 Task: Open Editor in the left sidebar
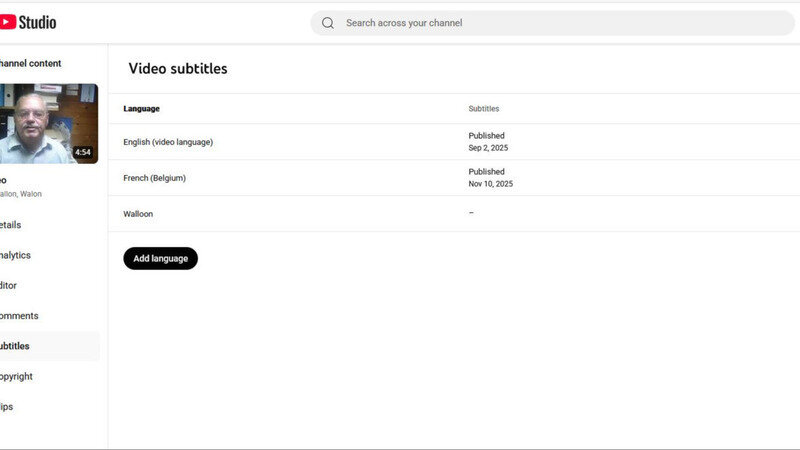[8, 285]
